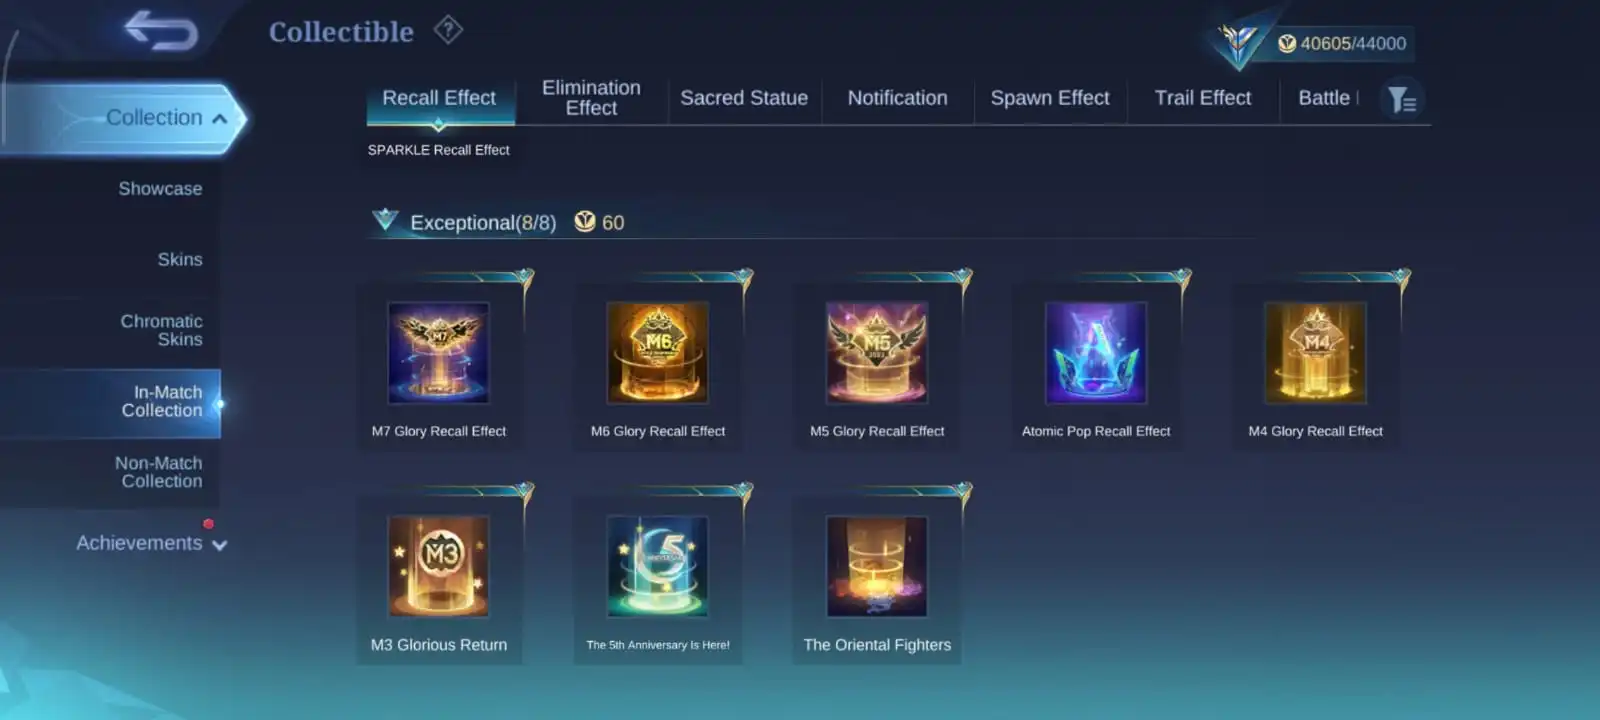Image resolution: width=1600 pixels, height=720 pixels.
Task: Open the Showcase sidebar item
Action: (x=160, y=189)
